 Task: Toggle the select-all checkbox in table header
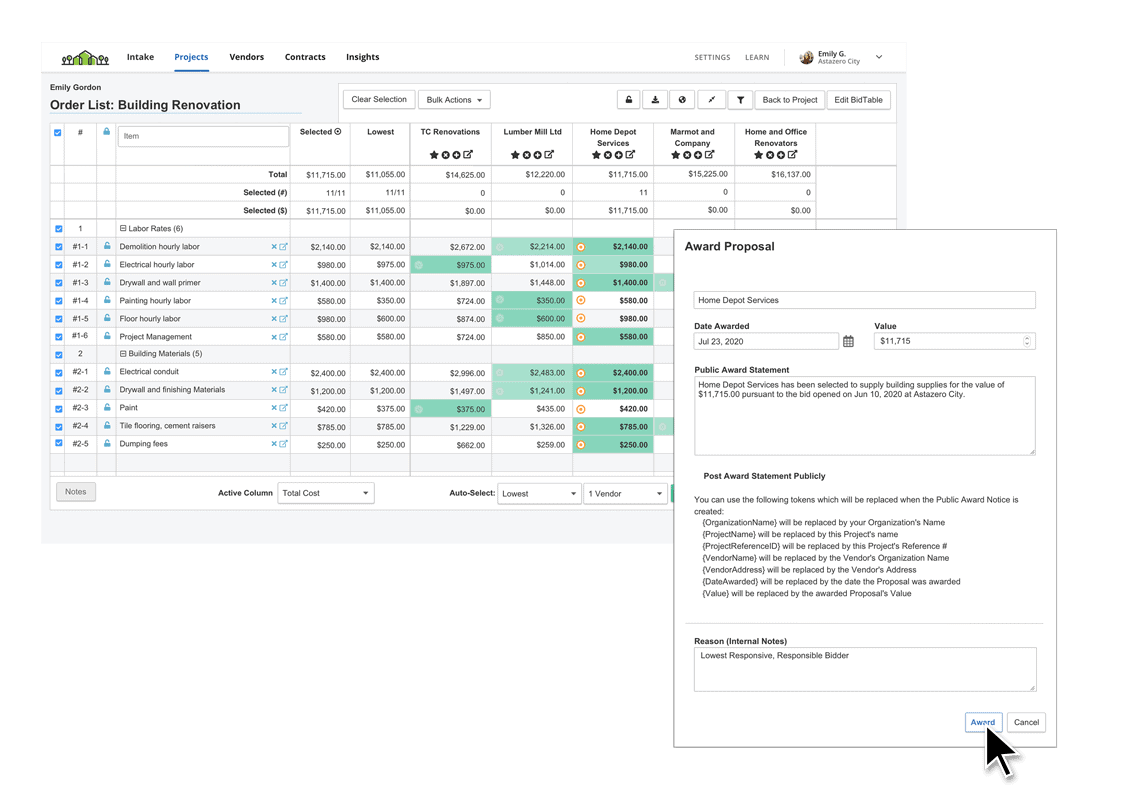tap(58, 132)
